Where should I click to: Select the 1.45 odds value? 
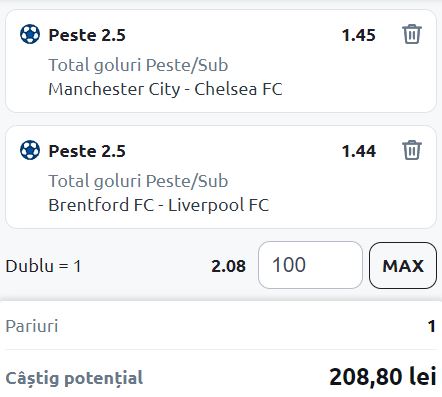click(x=359, y=35)
